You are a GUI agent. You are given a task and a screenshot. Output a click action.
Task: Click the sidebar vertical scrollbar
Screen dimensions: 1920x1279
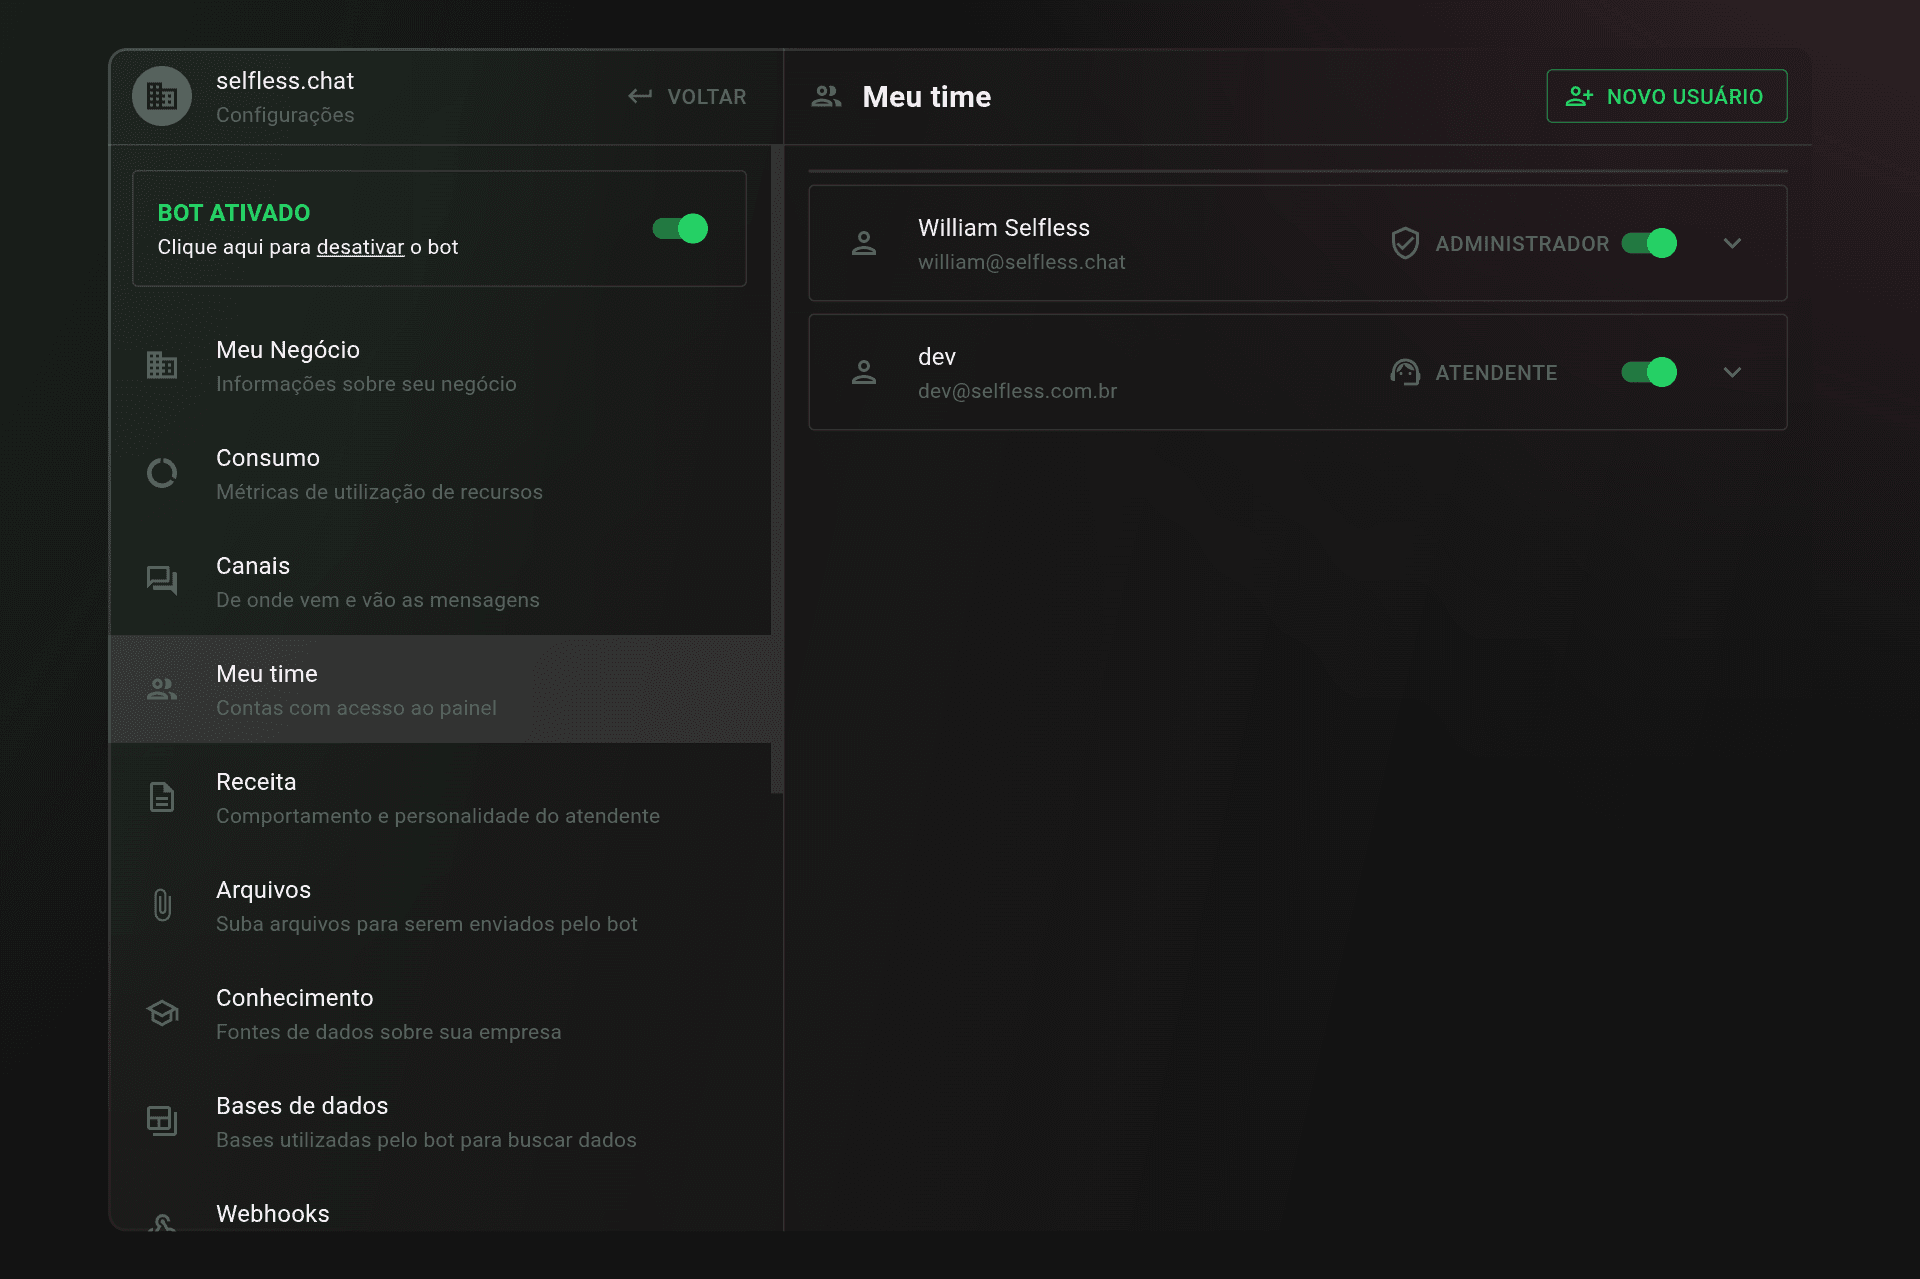coord(777,470)
